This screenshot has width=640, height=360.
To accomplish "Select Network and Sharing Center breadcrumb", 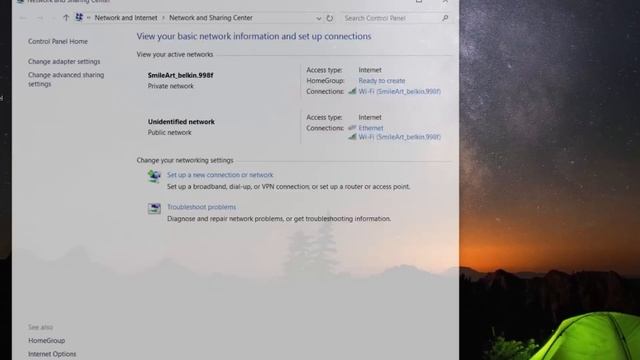I will [211, 18].
